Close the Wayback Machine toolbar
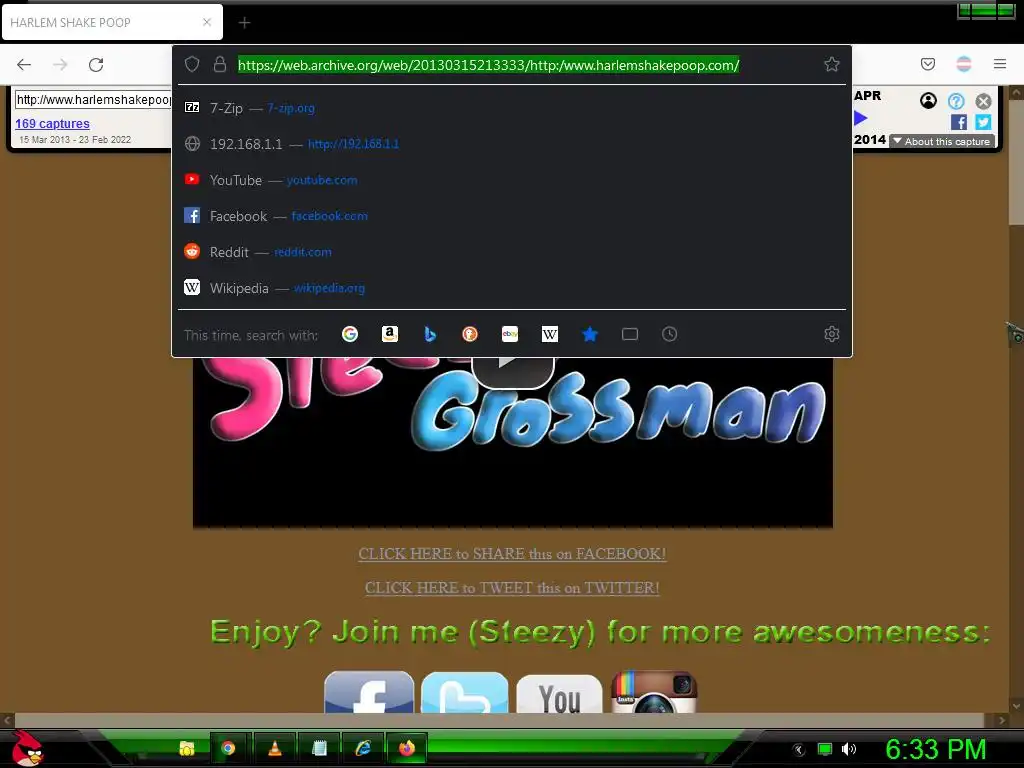The height and width of the screenshot is (768, 1024). (984, 101)
